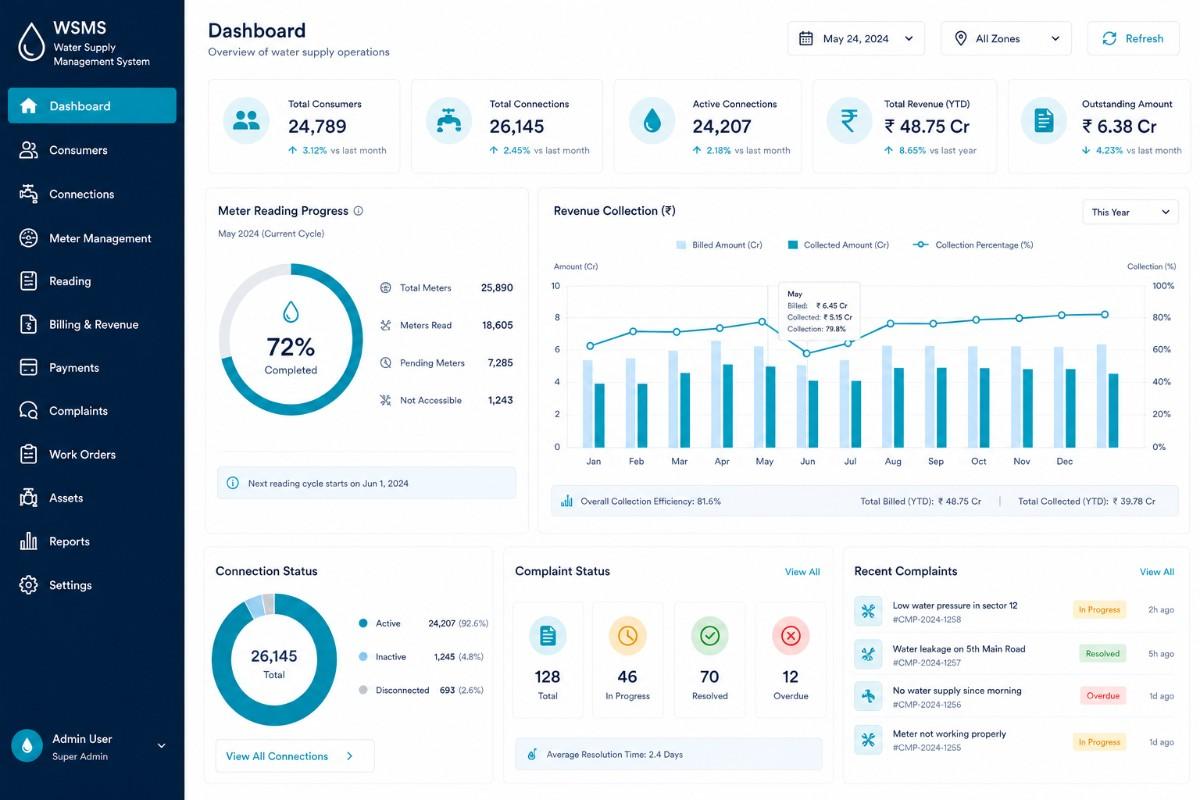Screen dimensions: 1200x800
Task: Open the Reading sidebar icon
Action: point(28,281)
